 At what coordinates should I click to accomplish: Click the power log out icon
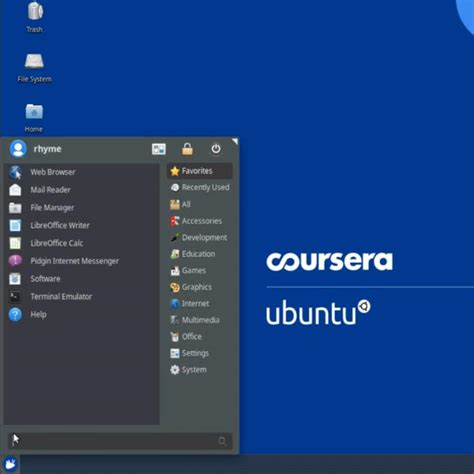pyautogui.click(x=216, y=149)
